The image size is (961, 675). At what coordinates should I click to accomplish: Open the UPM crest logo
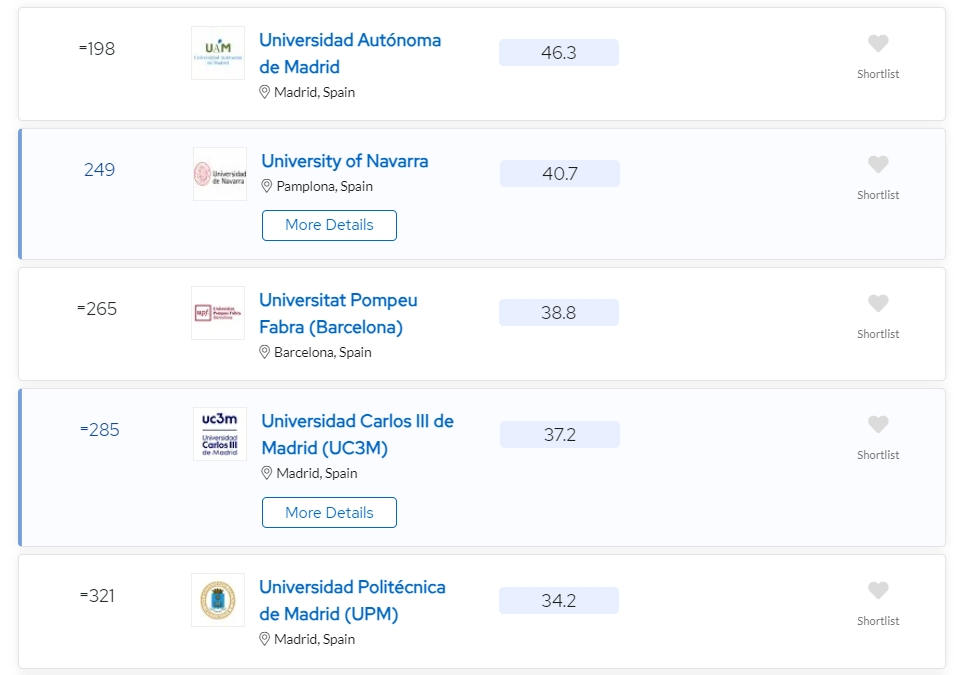pos(218,600)
